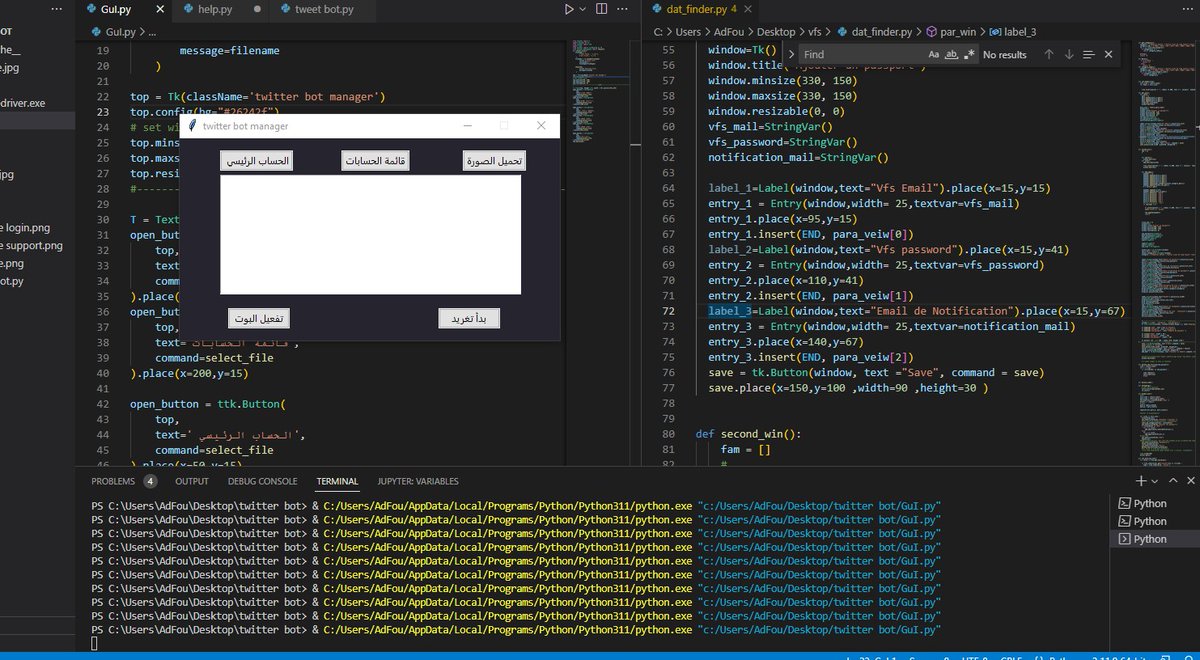Go to previous match arrow

pyautogui.click(x=1049, y=55)
